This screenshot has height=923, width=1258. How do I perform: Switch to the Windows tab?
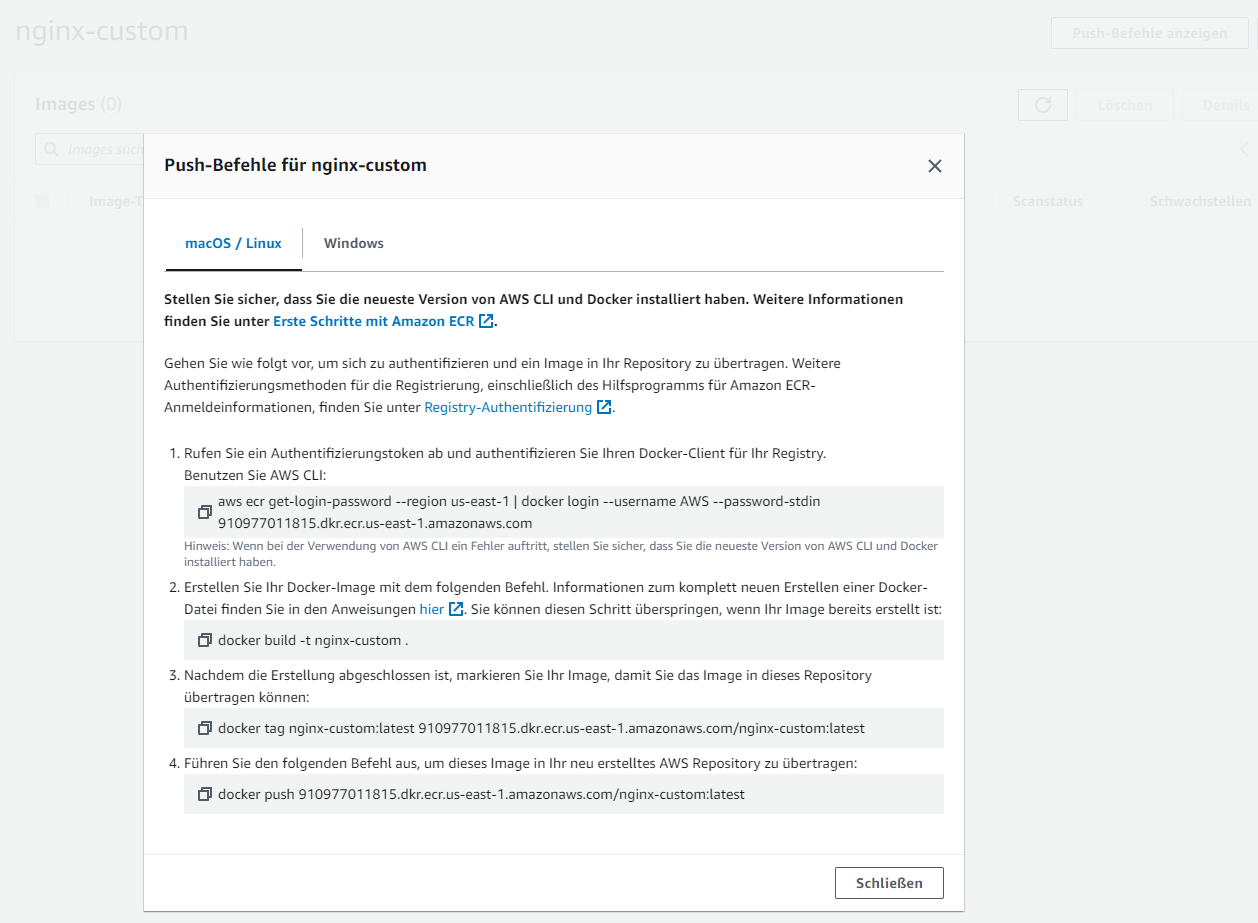(x=353, y=243)
